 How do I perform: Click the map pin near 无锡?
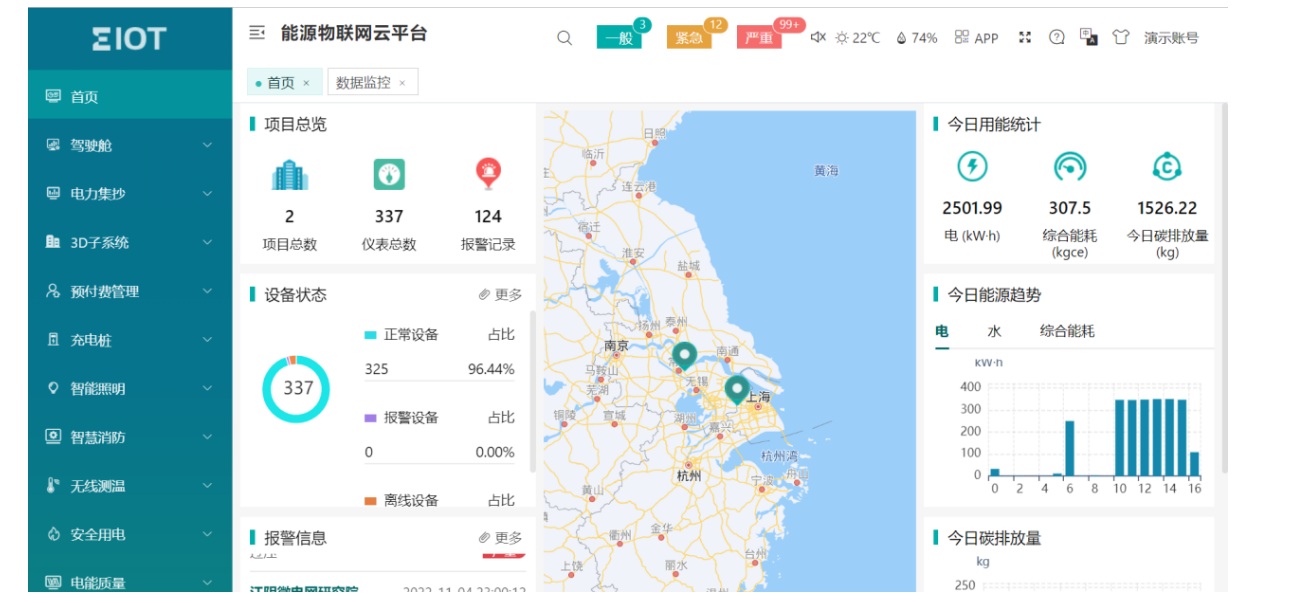point(684,356)
